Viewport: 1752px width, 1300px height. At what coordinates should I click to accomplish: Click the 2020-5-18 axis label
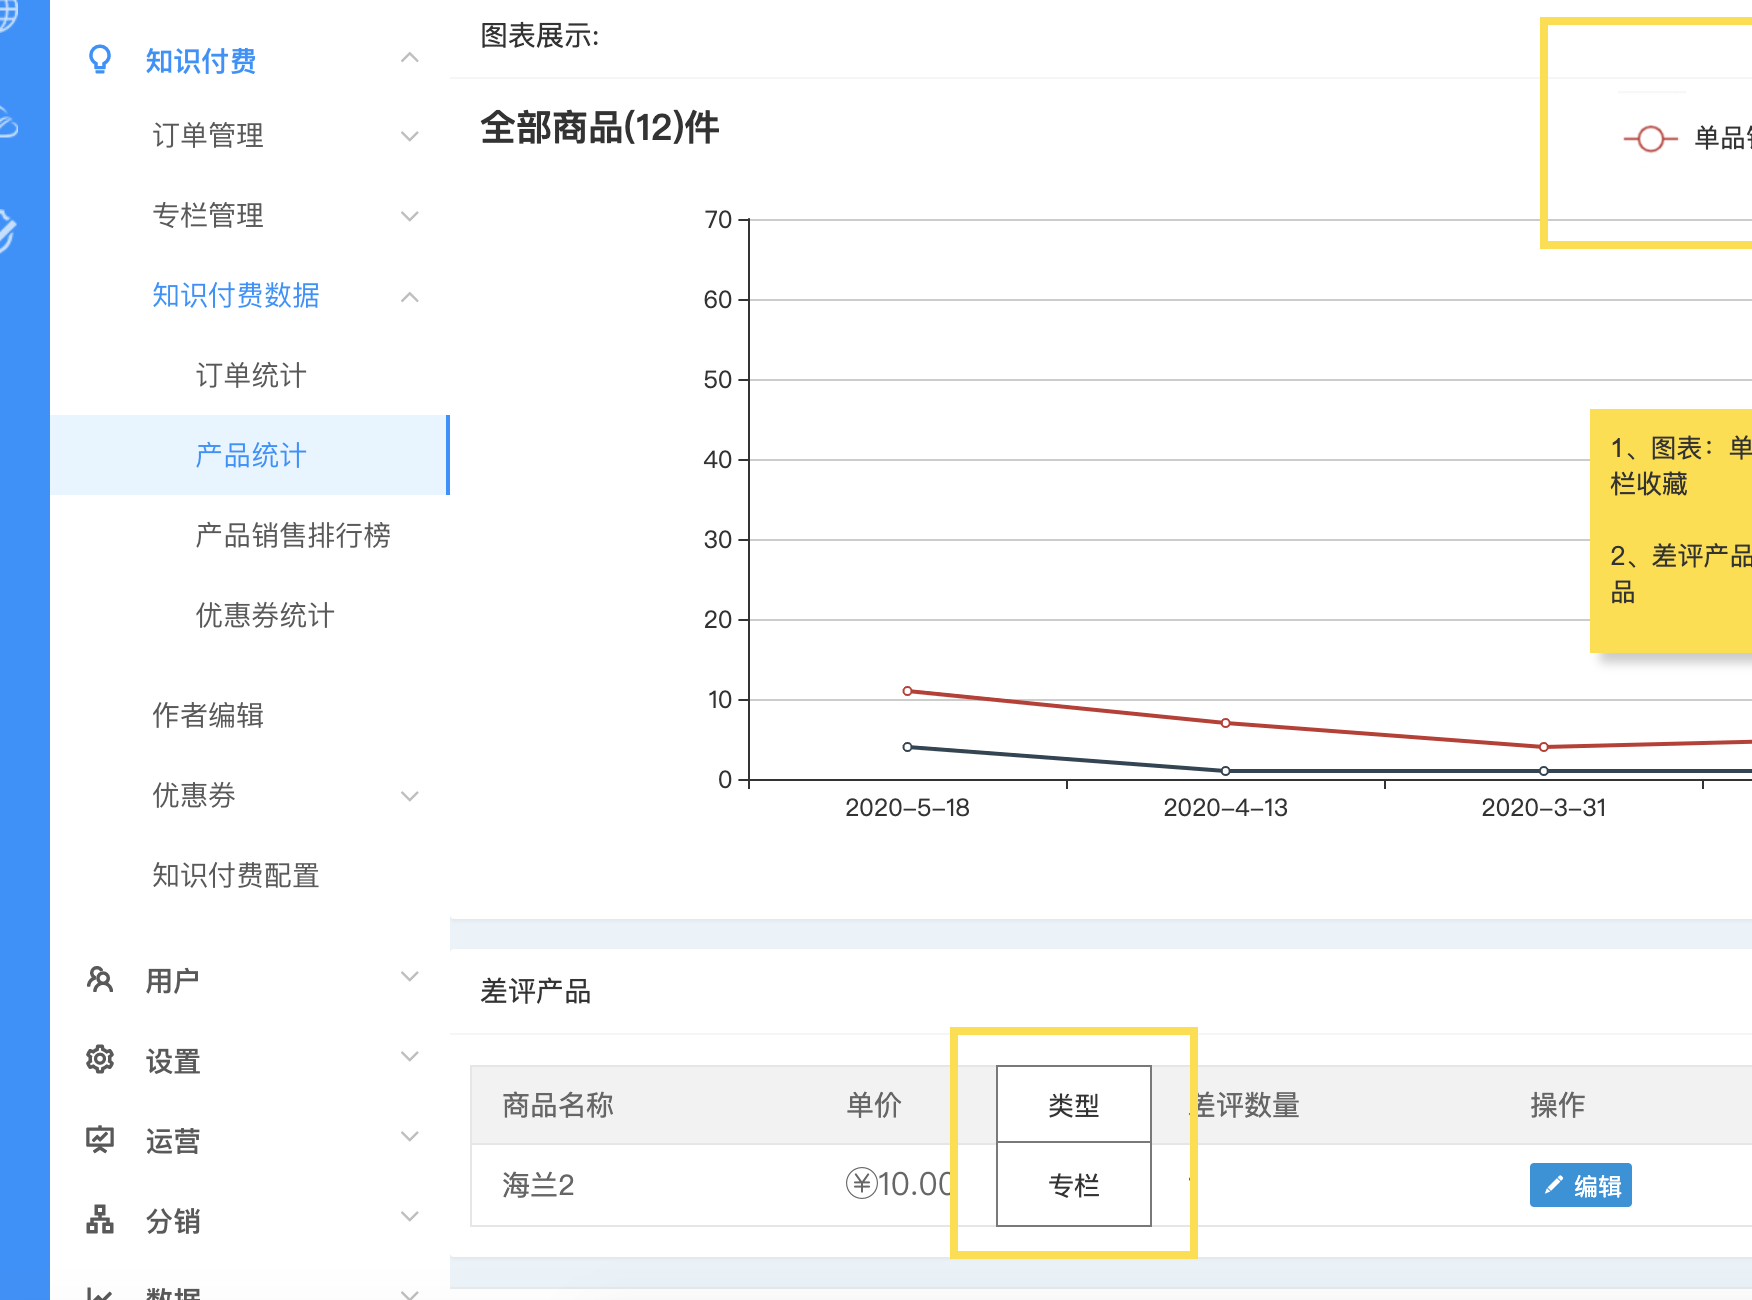pos(907,808)
